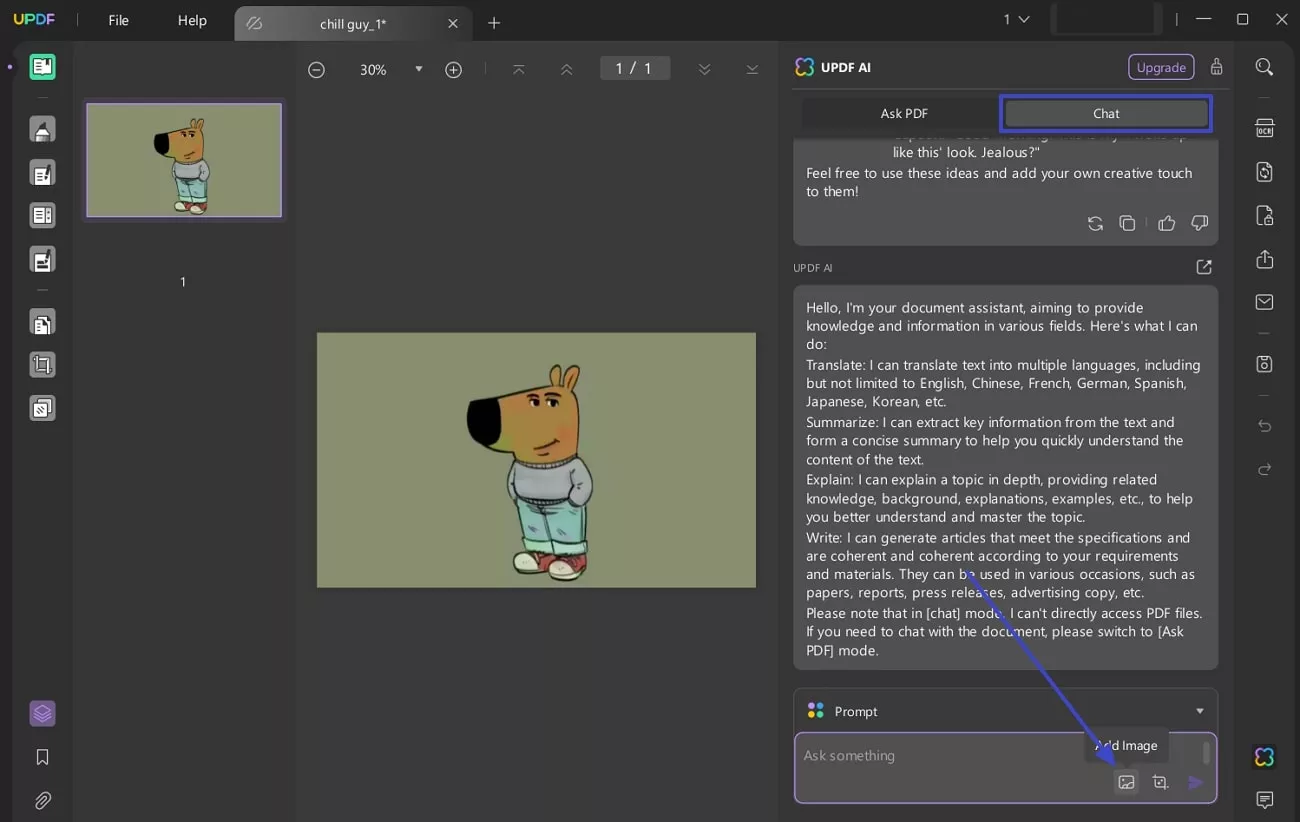The height and width of the screenshot is (822, 1300).
Task: Open the search magnifier icon
Action: click(1264, 67)
